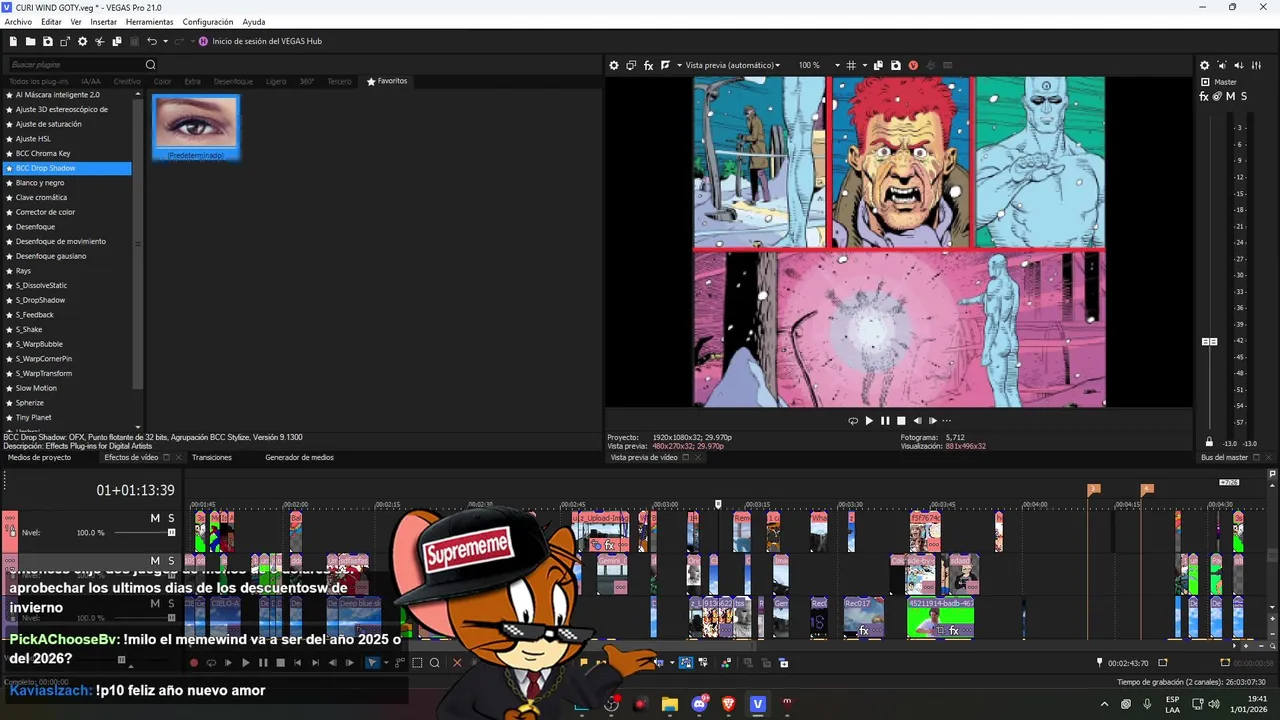Undo the last action
The height and width of the screenshot is (720, 1280).
coord(152,41)
